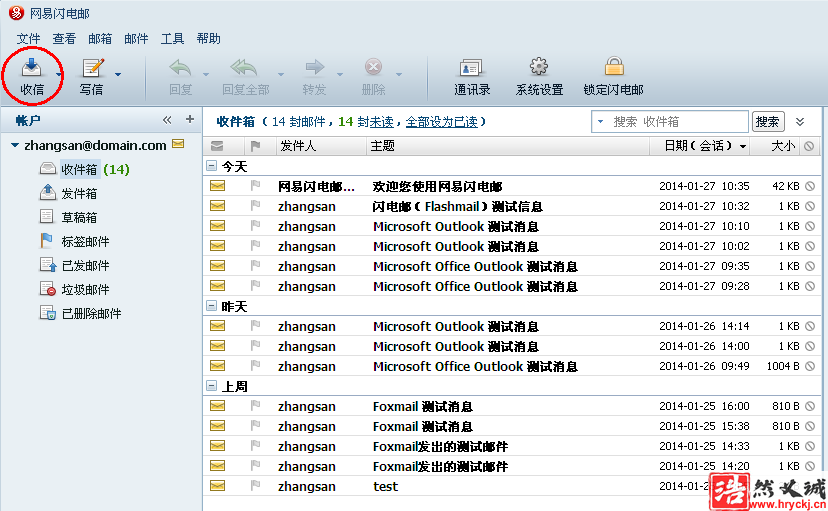Screen dimensions: 828x511
Task: Collapse the 上周 email group
Action: click(212, 386)
